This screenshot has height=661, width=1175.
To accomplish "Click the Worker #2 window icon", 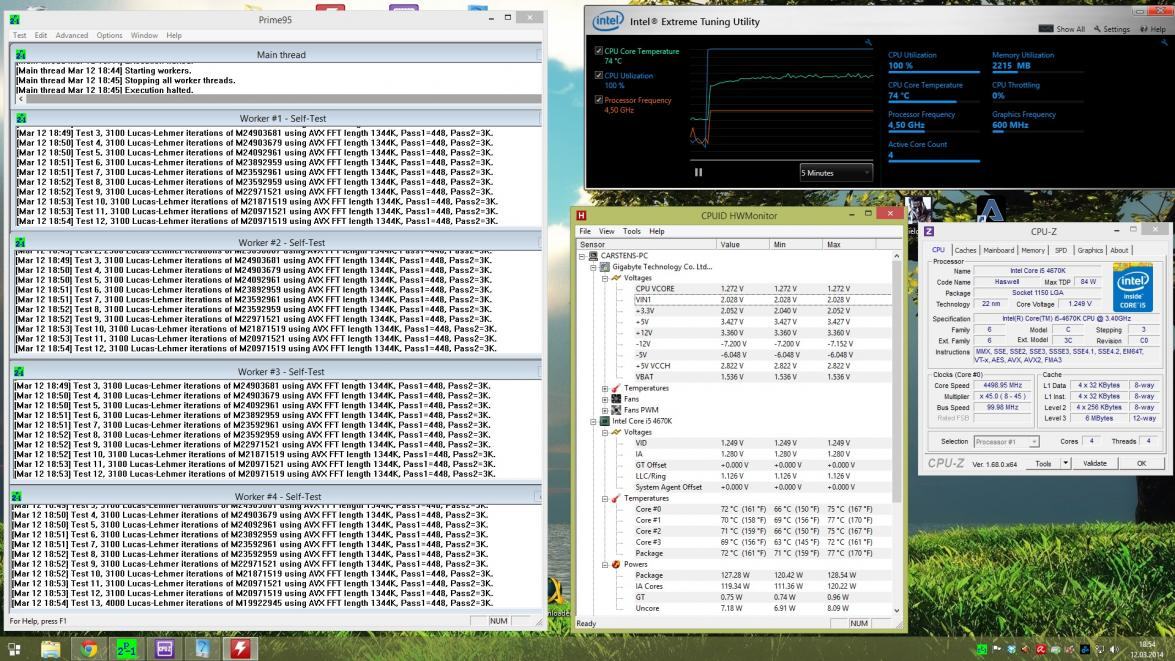I will pos(19,243).
